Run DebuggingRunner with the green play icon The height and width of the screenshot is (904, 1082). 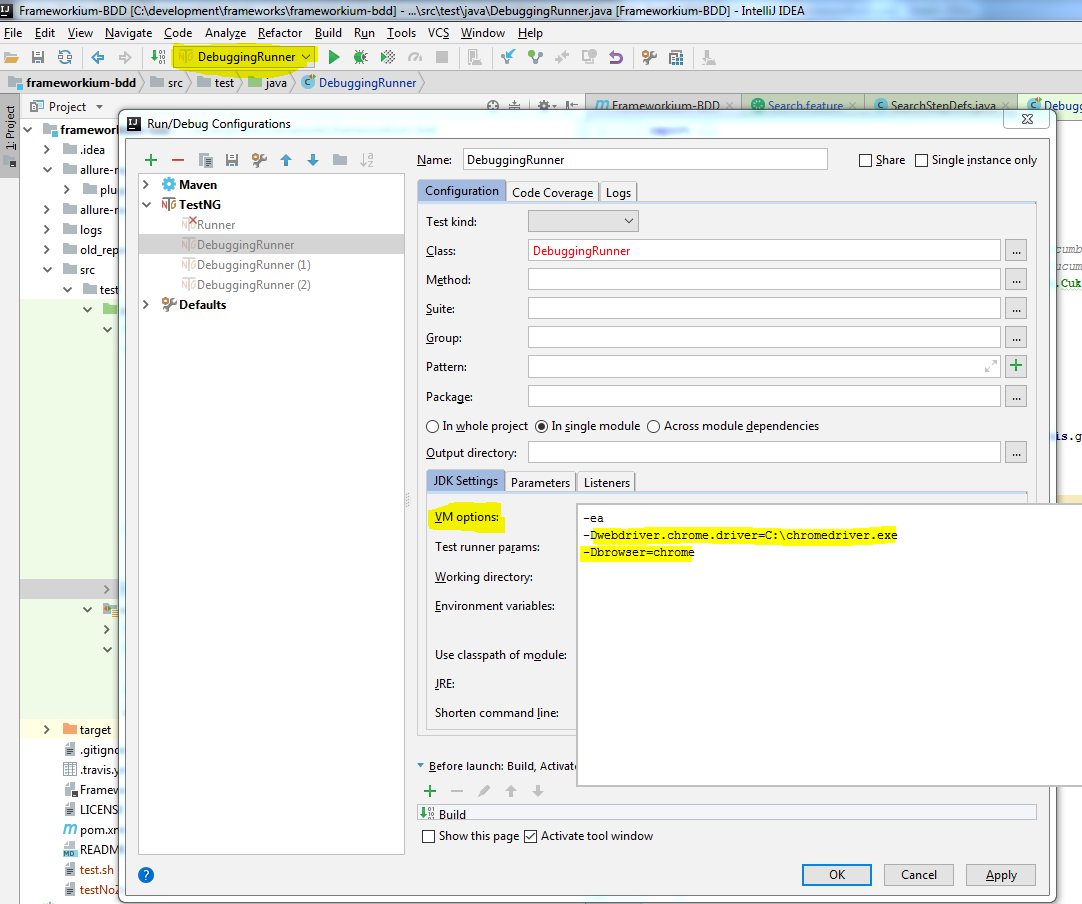click(334, 57)
